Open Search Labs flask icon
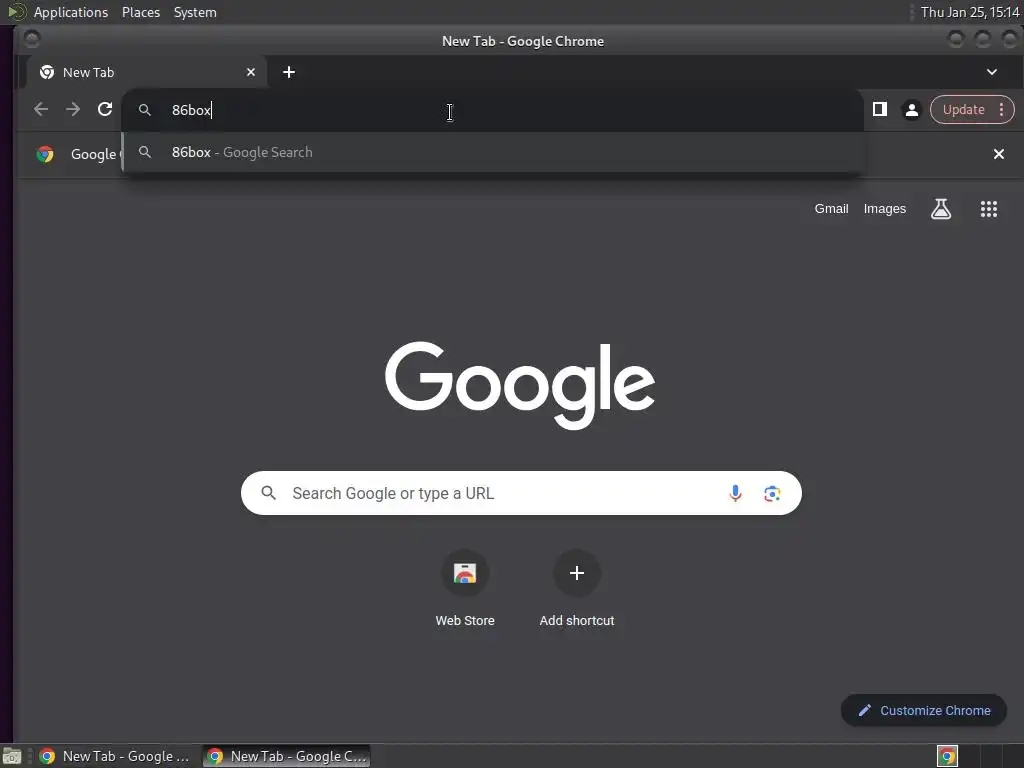 (x=940, y=209)
